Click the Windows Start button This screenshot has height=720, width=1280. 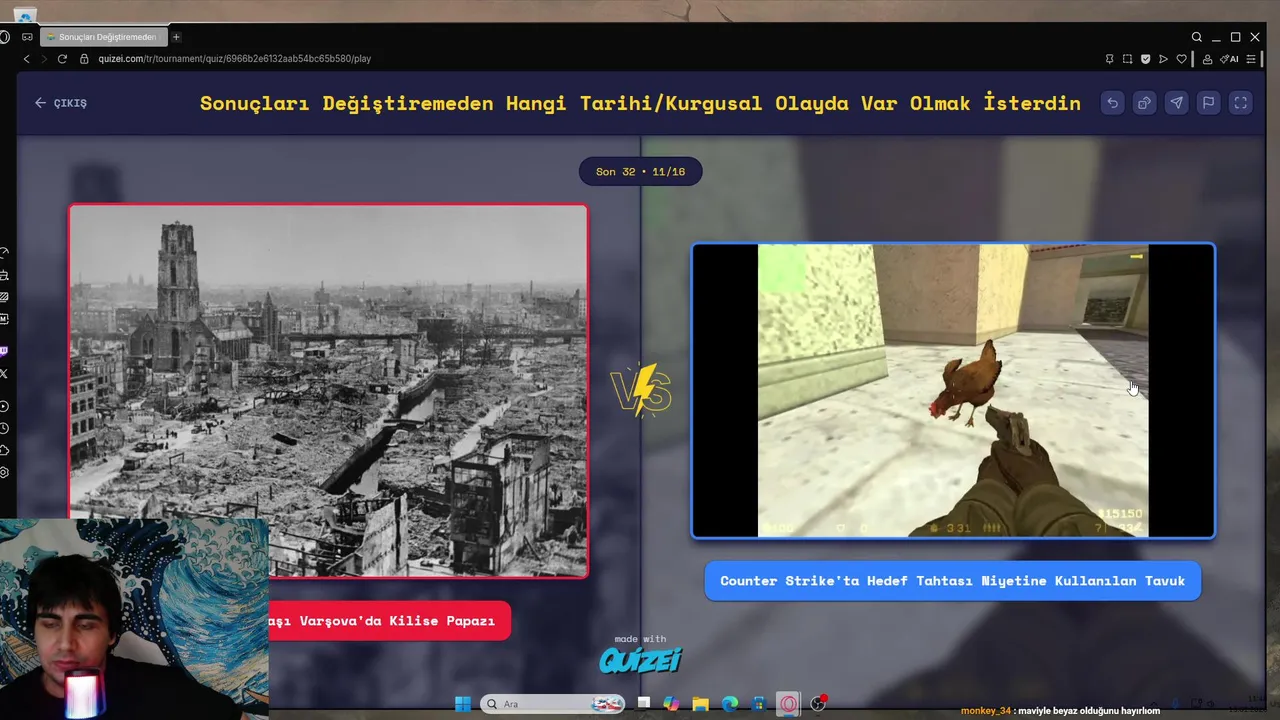point(463,704)
